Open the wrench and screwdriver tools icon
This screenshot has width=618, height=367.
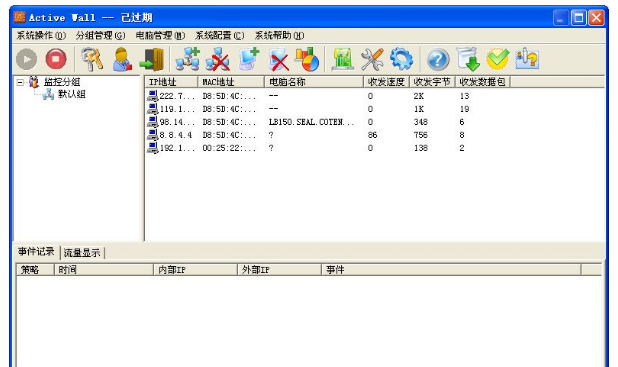372,59
